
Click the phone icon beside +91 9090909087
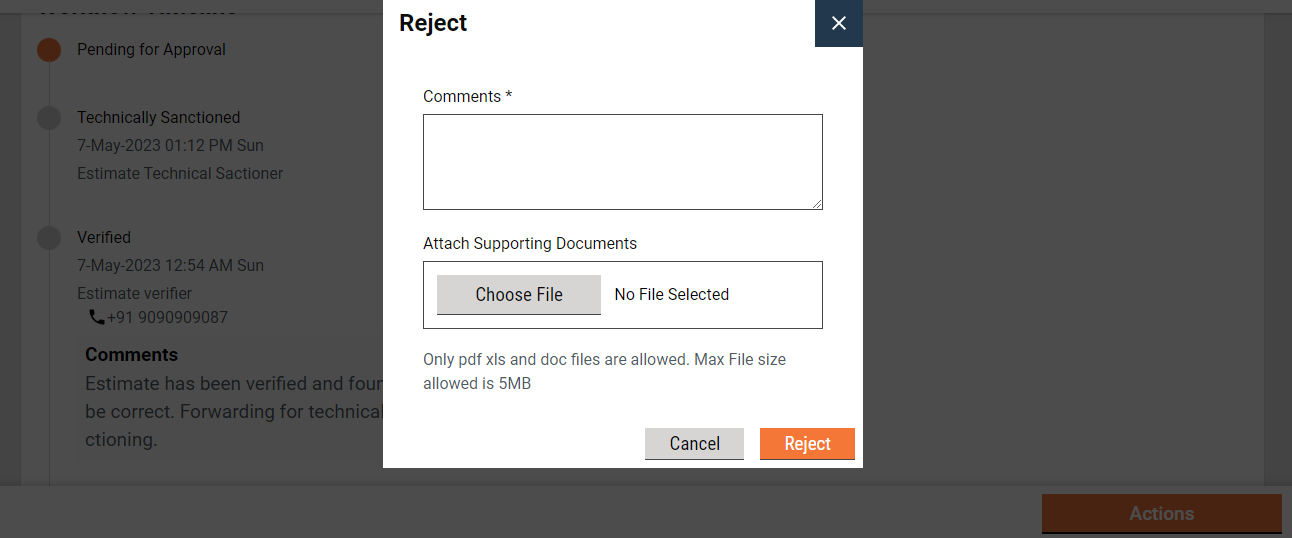[97, 317]
